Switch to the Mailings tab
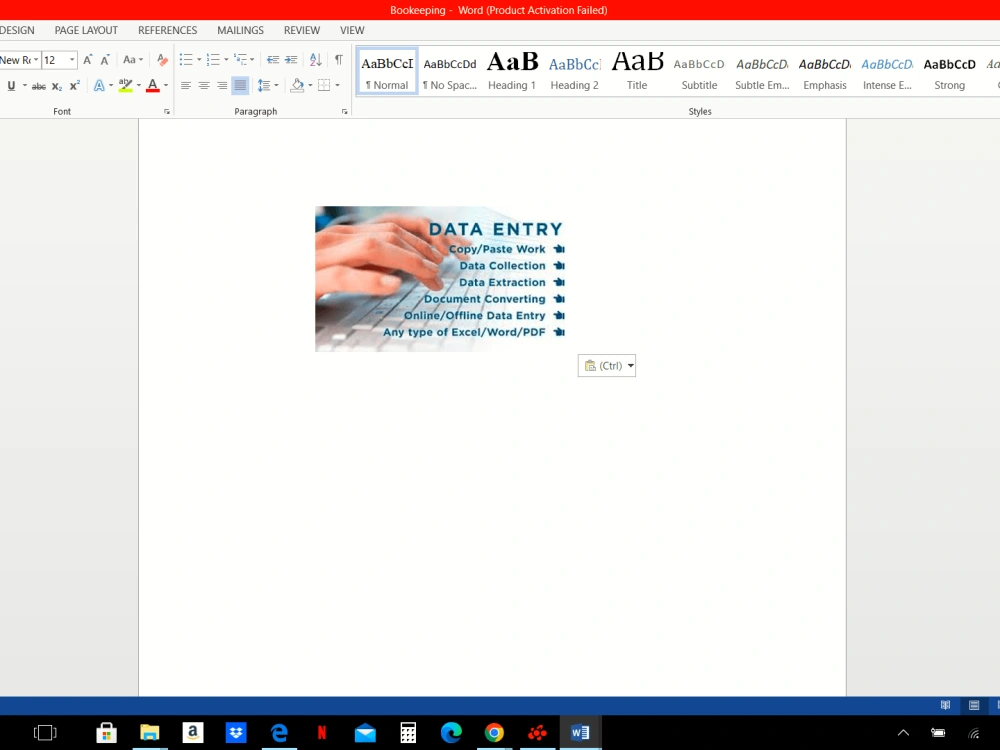Viewport: 1000px width, 750px height. coord(240,30)
